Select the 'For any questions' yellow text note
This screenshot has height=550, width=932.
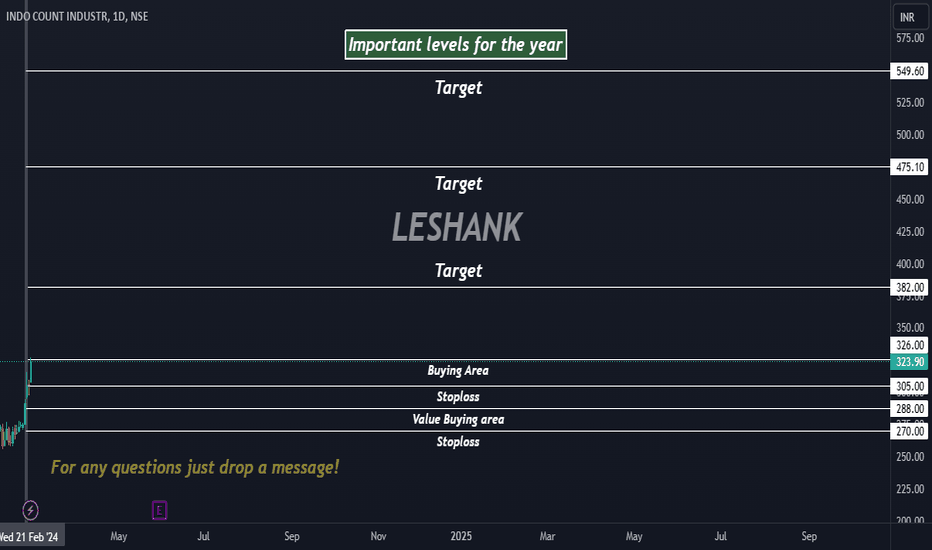[195, 467]
